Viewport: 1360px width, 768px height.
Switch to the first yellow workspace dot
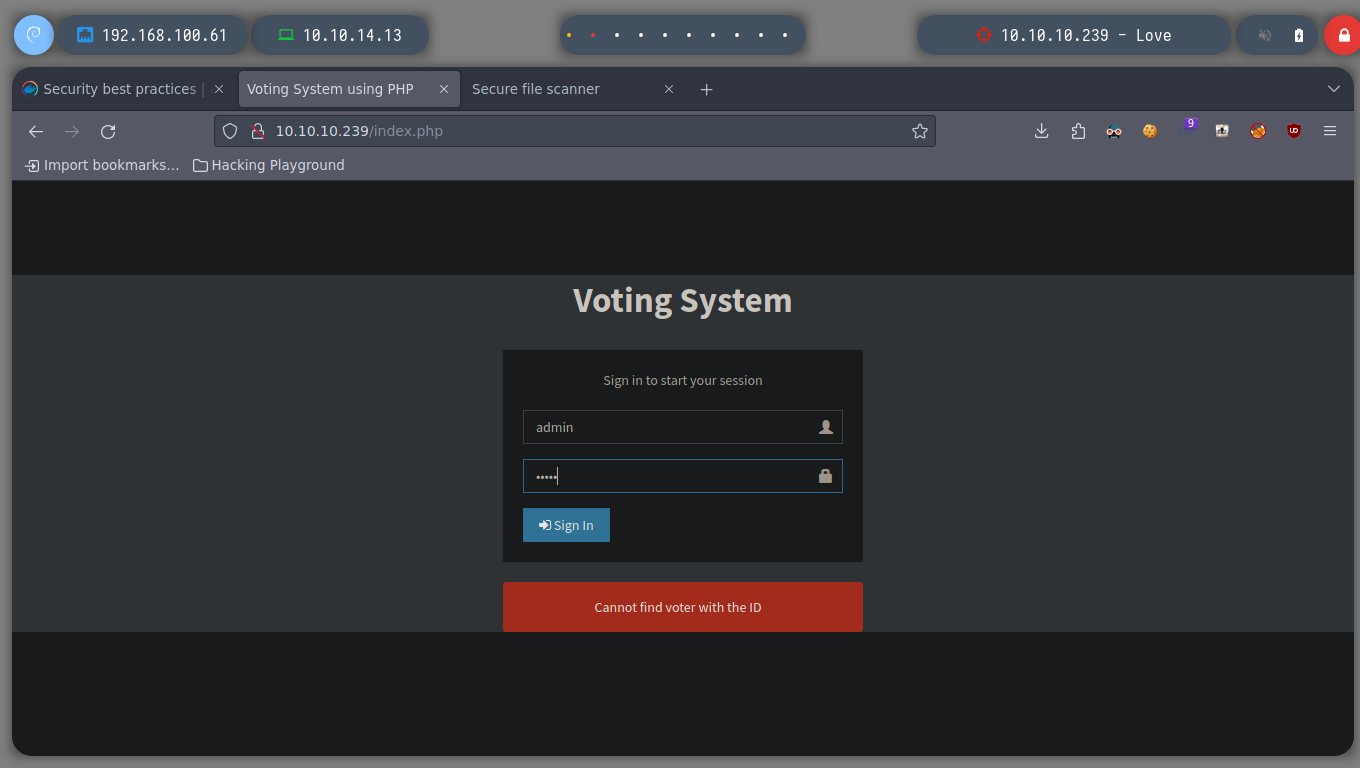click(569, 35)
